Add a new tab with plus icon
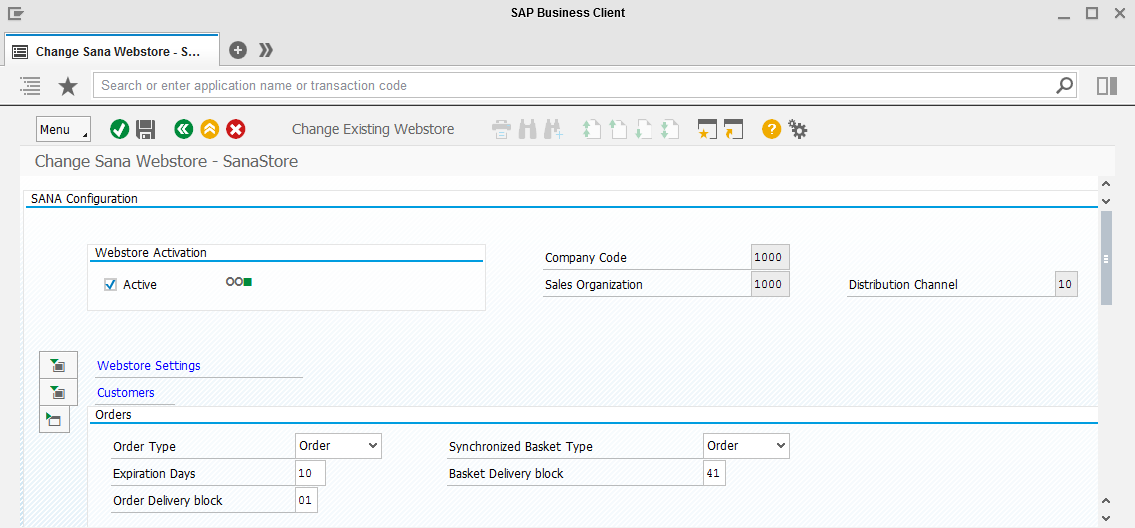The image size is (1135, 528). [238, 50]
